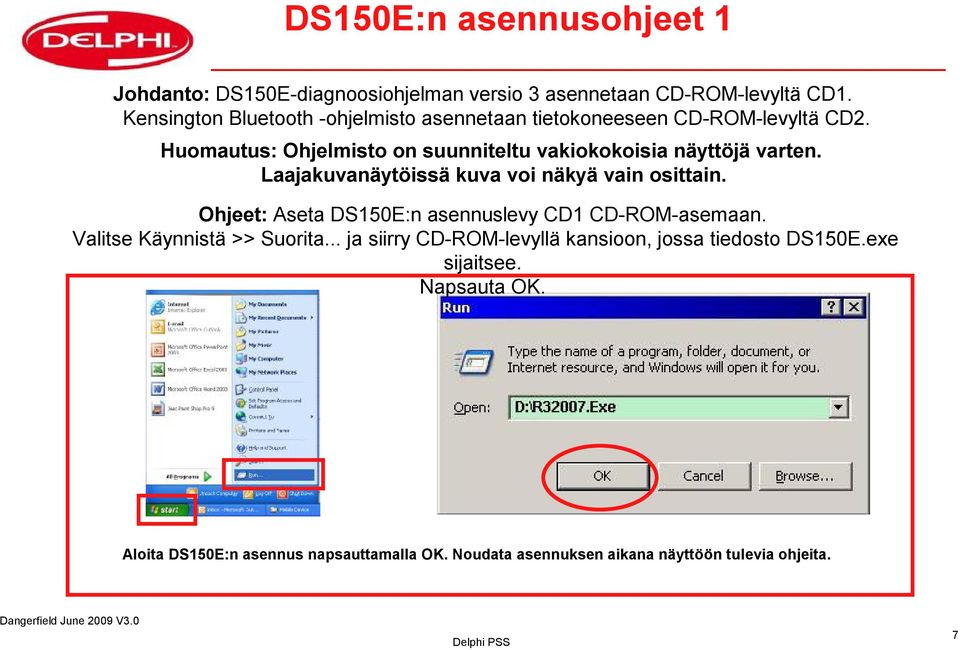Image resolution: width=960 pixels, height=650 pixels.
Task: Click the Delphi logo
Action: pyautogui.click(x=108, y=40)
